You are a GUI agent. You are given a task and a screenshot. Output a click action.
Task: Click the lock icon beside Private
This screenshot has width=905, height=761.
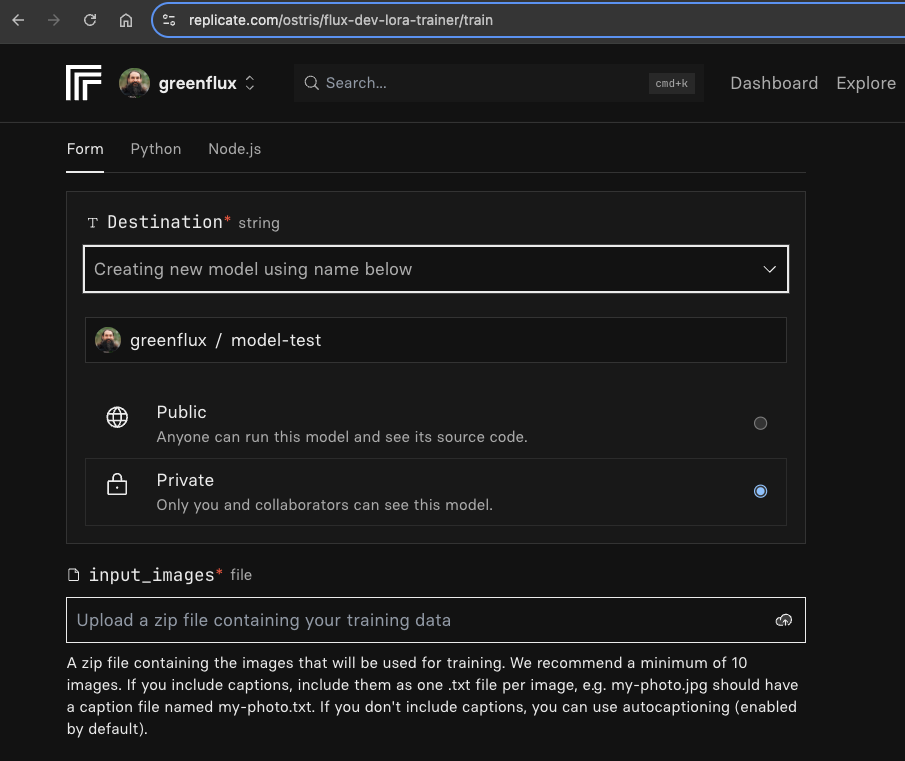(117, 486)
